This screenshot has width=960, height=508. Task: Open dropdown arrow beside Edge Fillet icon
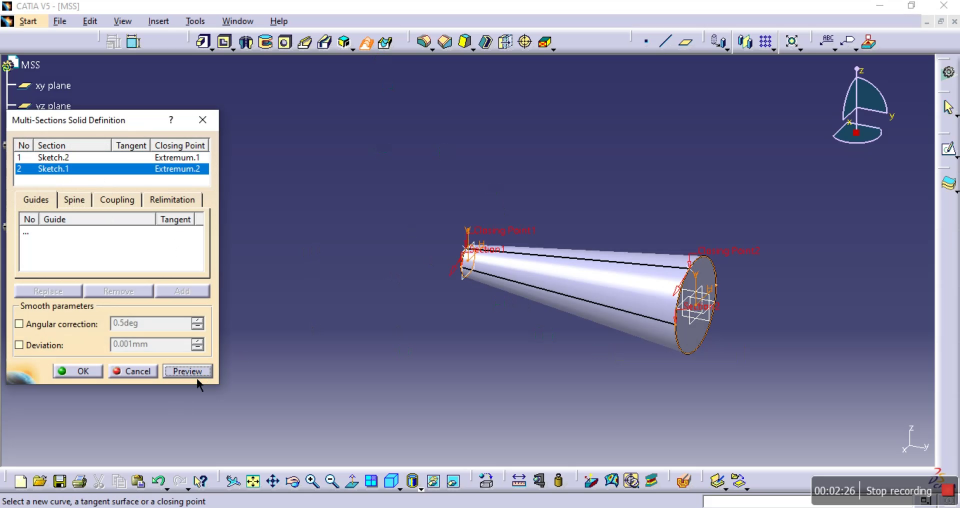(432, 49)
